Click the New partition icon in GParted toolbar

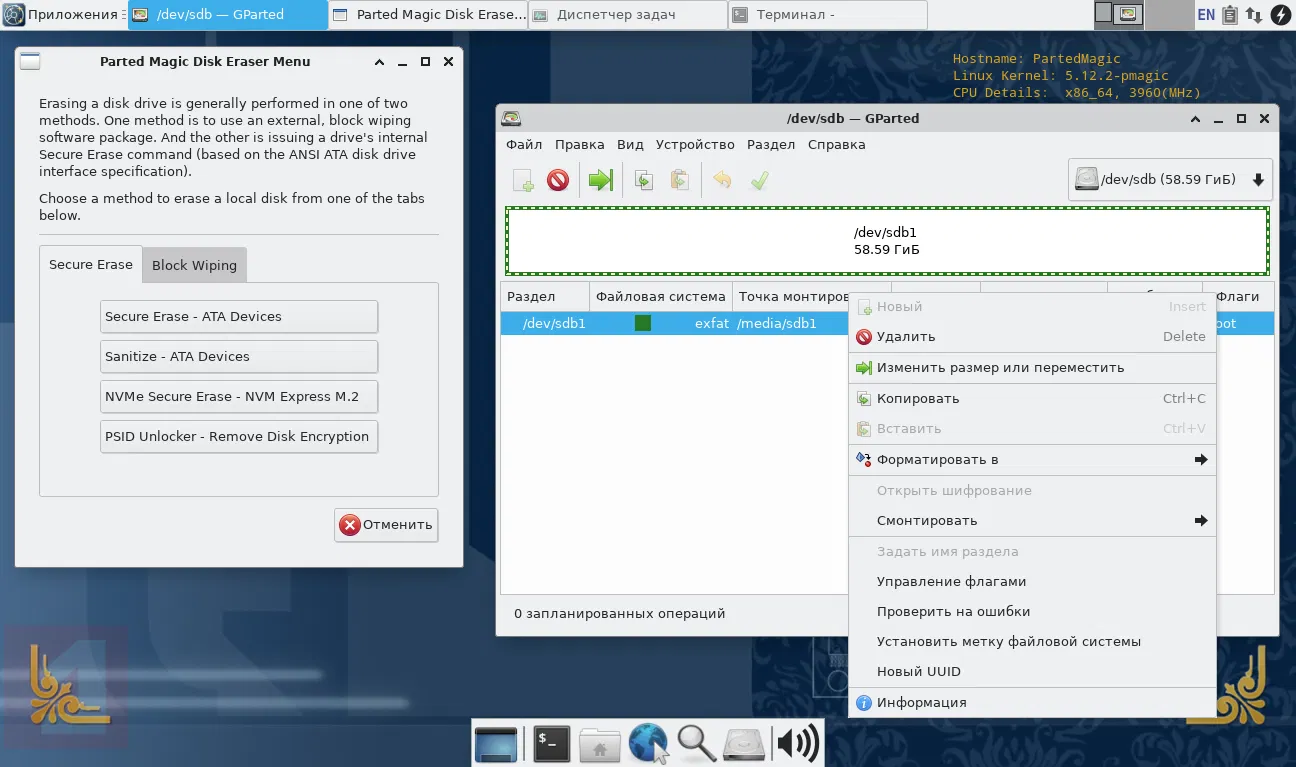tap(523, 180)
